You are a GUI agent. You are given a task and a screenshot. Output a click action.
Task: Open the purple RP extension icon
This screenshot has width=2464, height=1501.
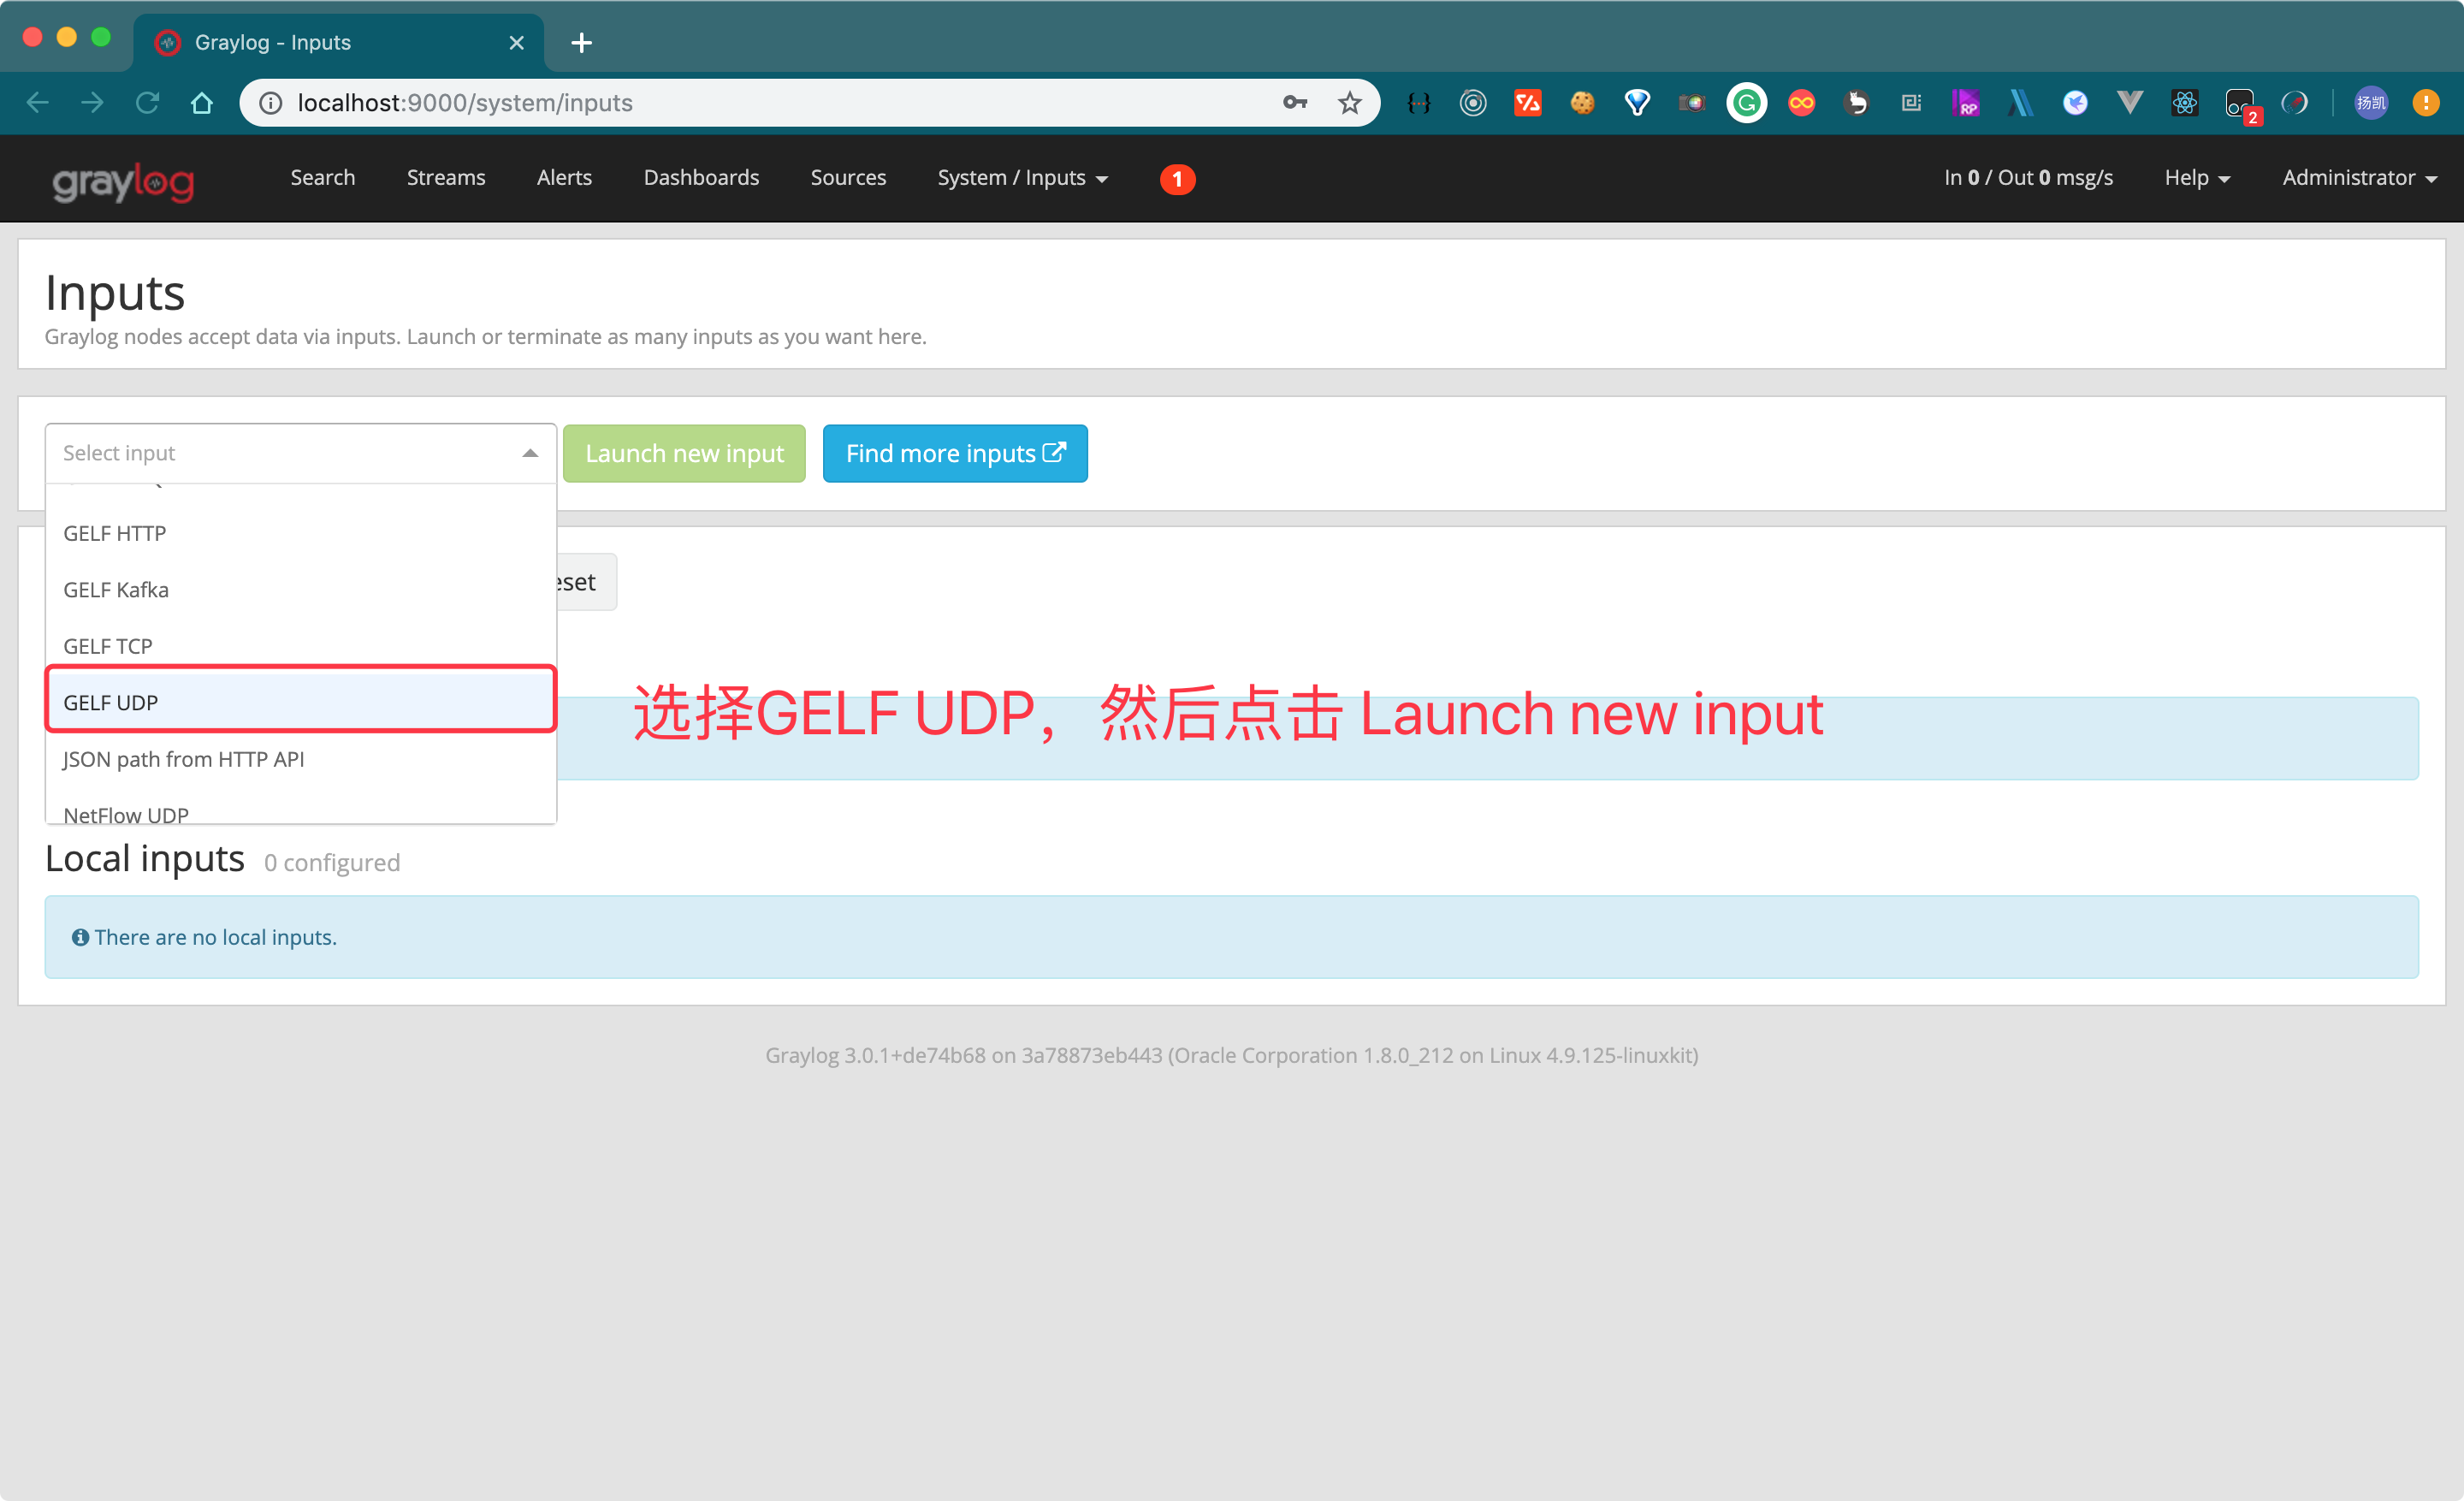(1965, 103)
